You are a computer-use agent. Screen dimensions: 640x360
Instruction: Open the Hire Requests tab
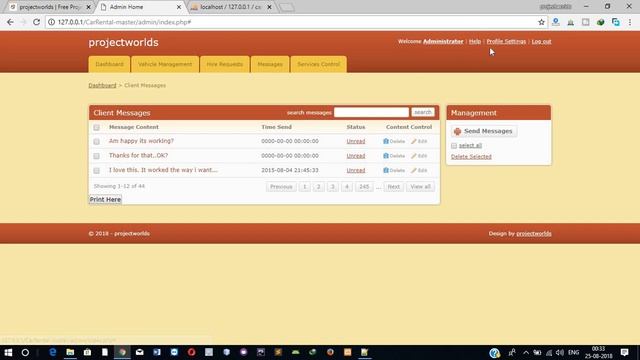coord(224,64)
